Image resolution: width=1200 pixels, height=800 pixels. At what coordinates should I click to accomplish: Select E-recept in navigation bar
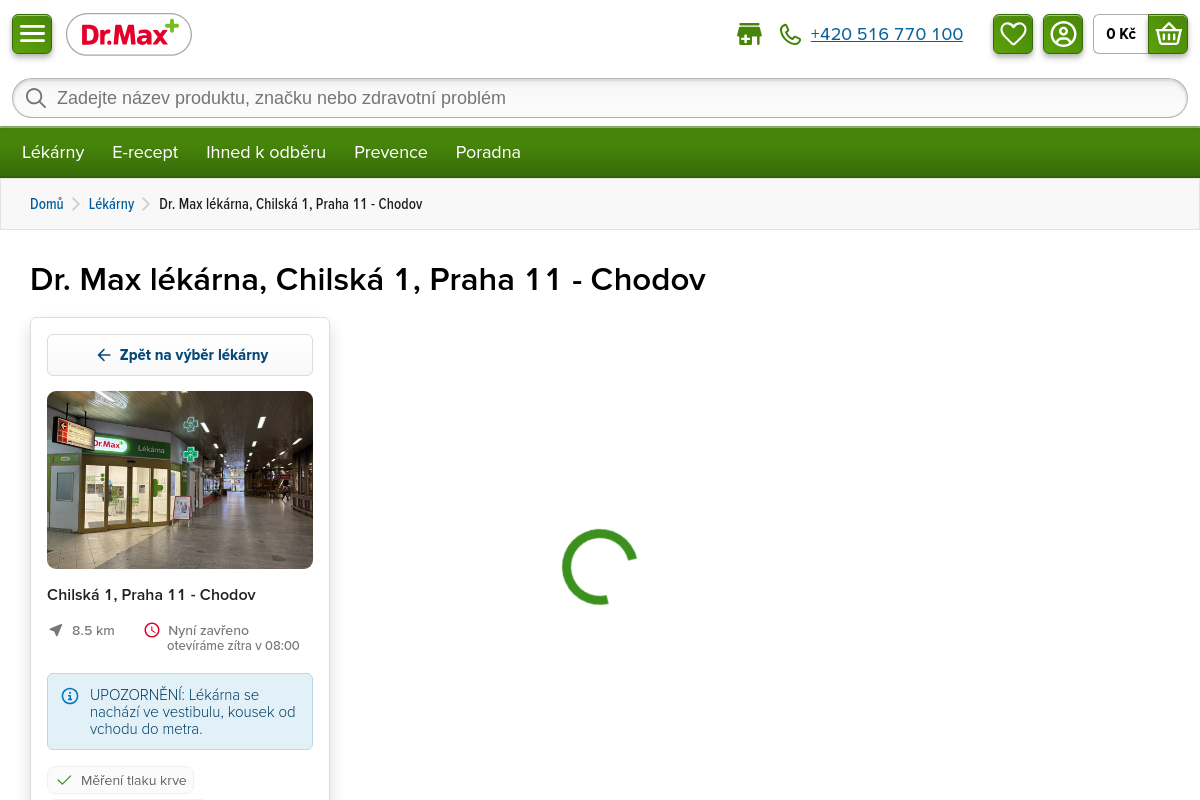tap(145, 152)
